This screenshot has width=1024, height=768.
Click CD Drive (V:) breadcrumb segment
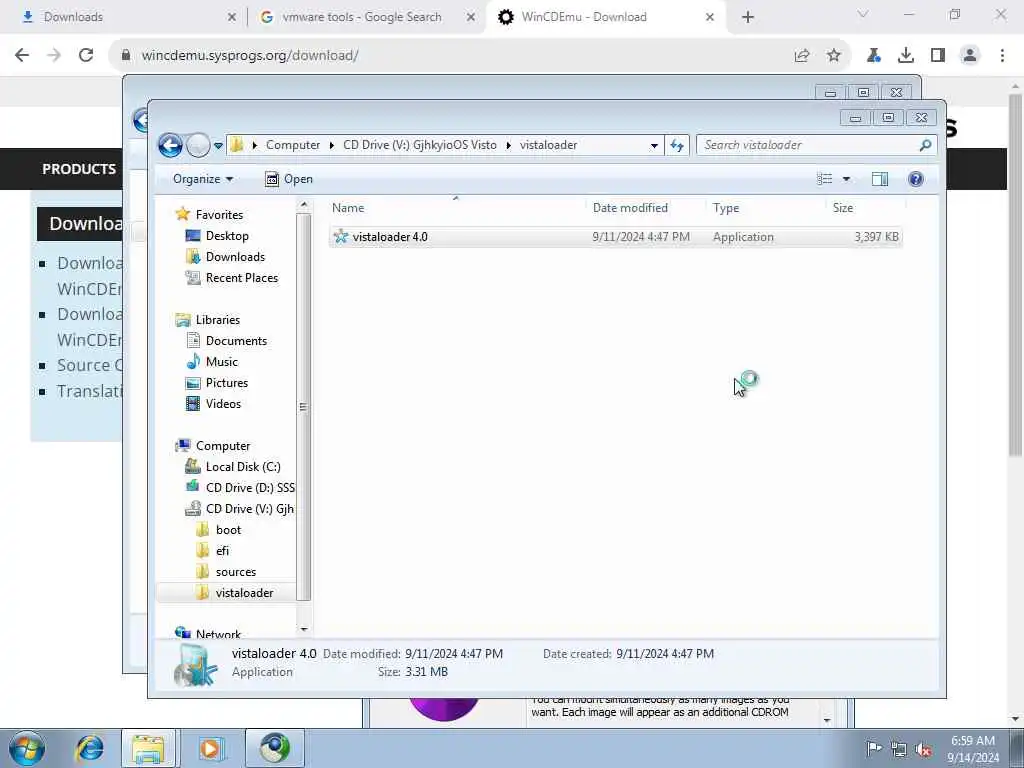(419, 145)
